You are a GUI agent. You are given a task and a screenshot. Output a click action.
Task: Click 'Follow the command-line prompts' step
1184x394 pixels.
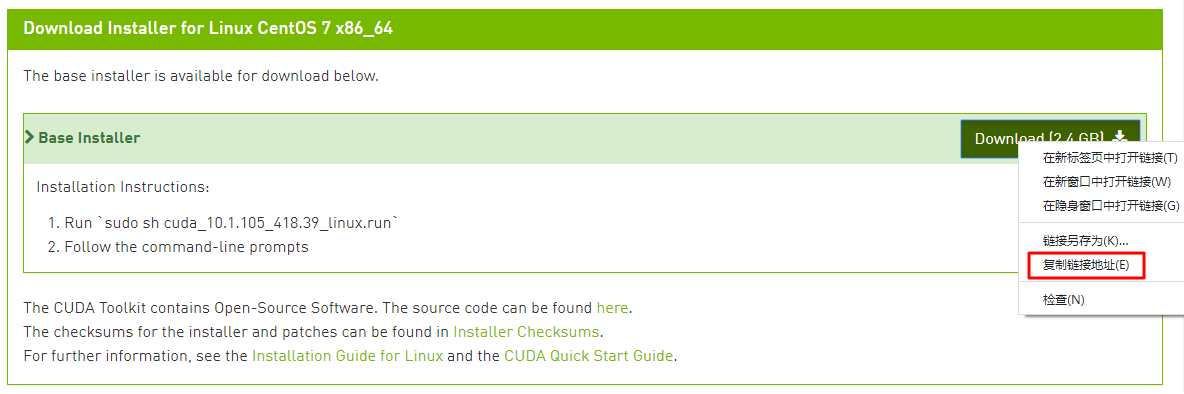coord(187,247)
